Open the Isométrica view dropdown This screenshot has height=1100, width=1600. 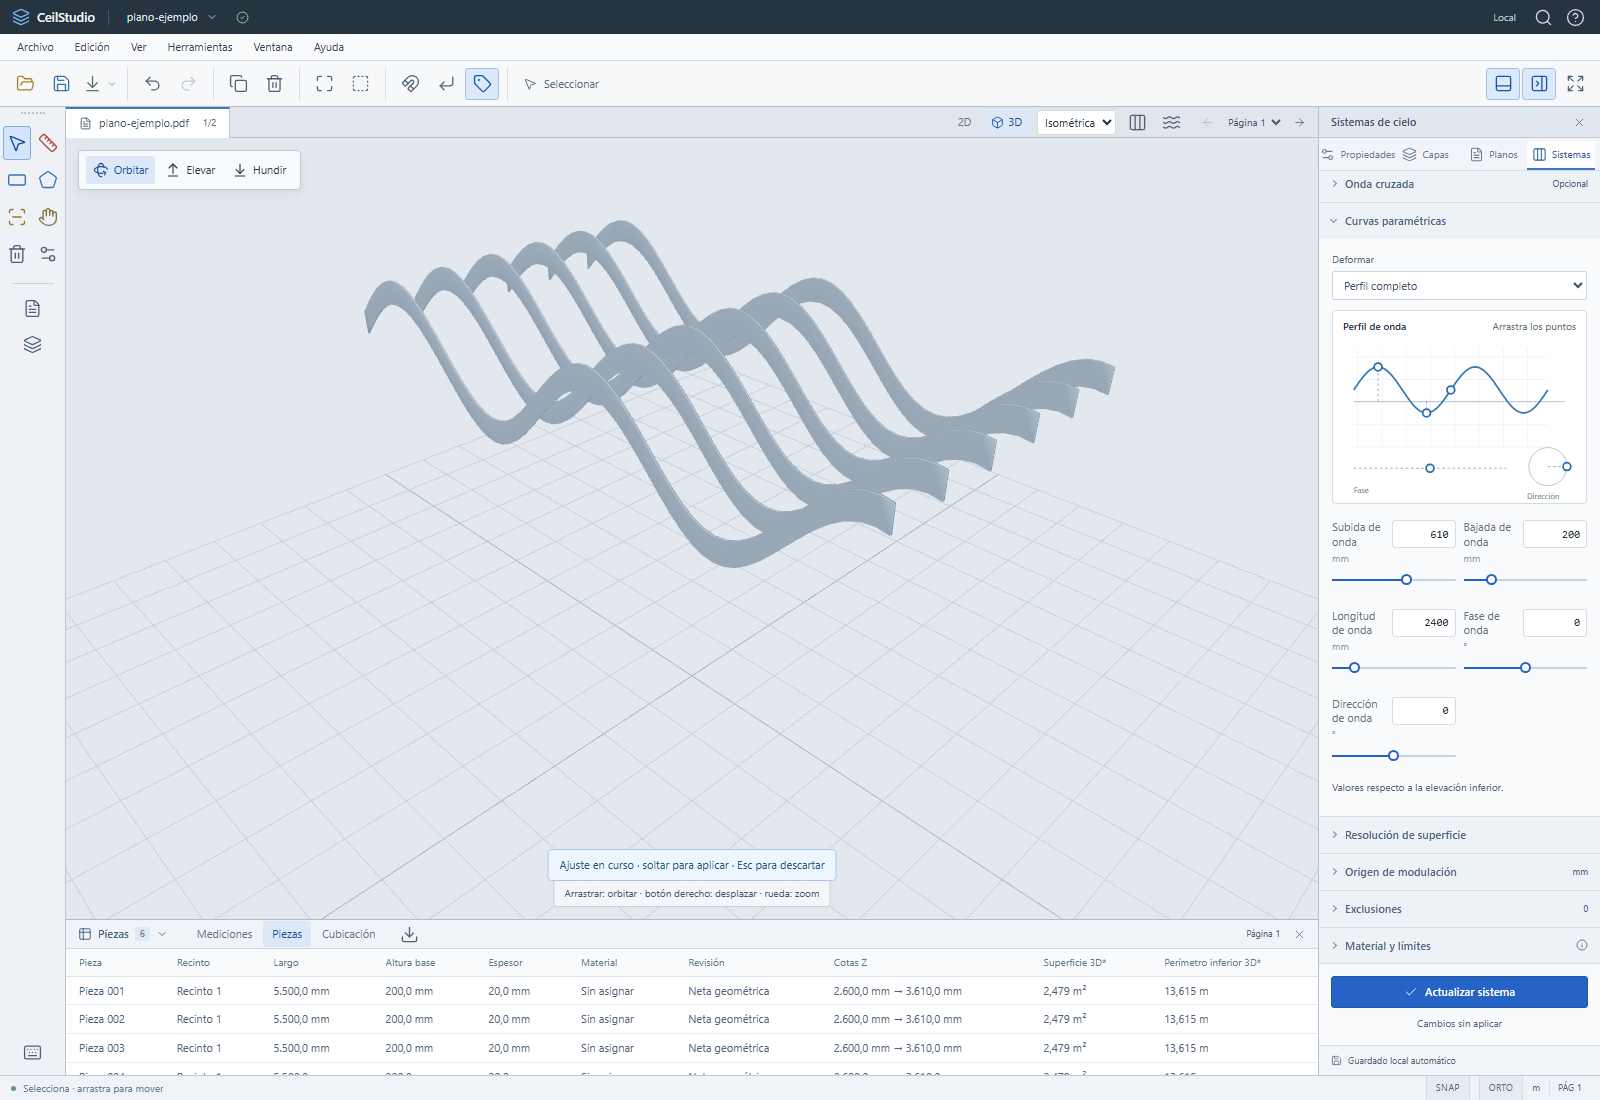coord(1076,123)
